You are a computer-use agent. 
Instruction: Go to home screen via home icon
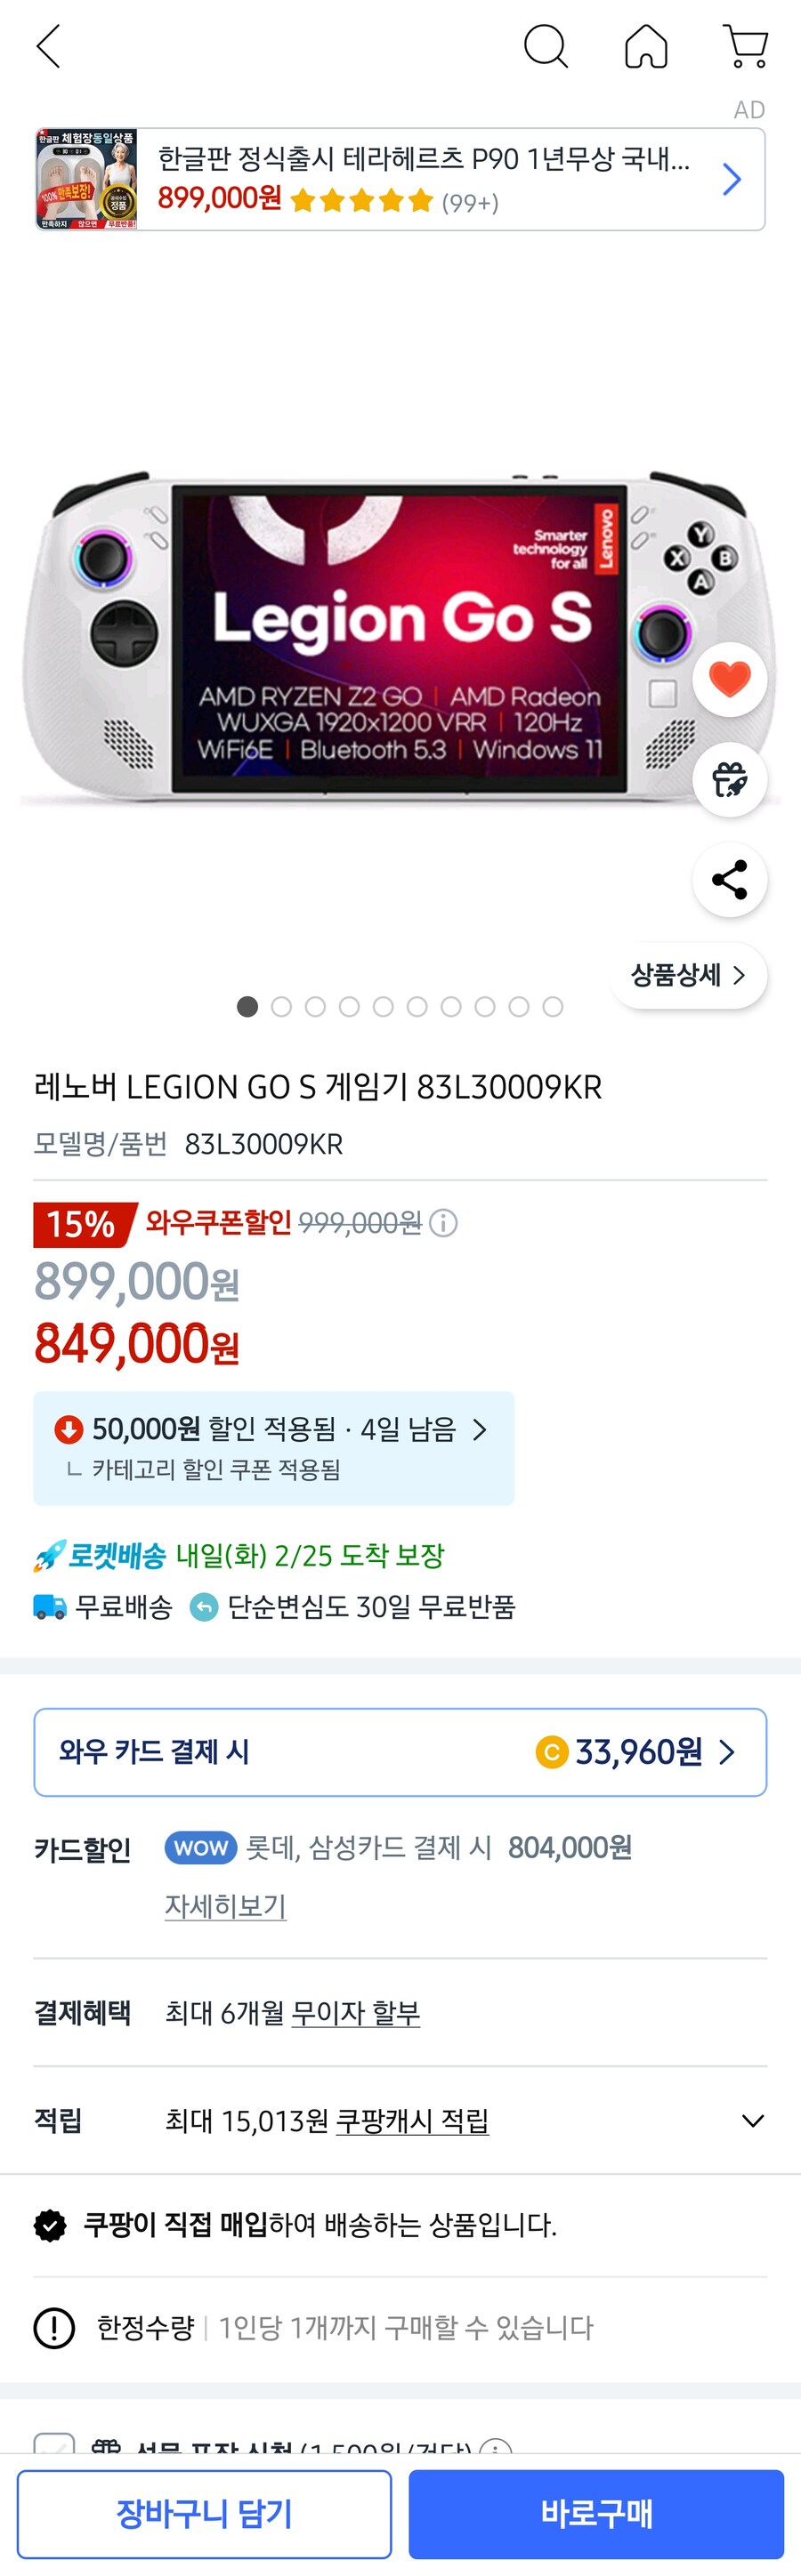tap(646, 46)
